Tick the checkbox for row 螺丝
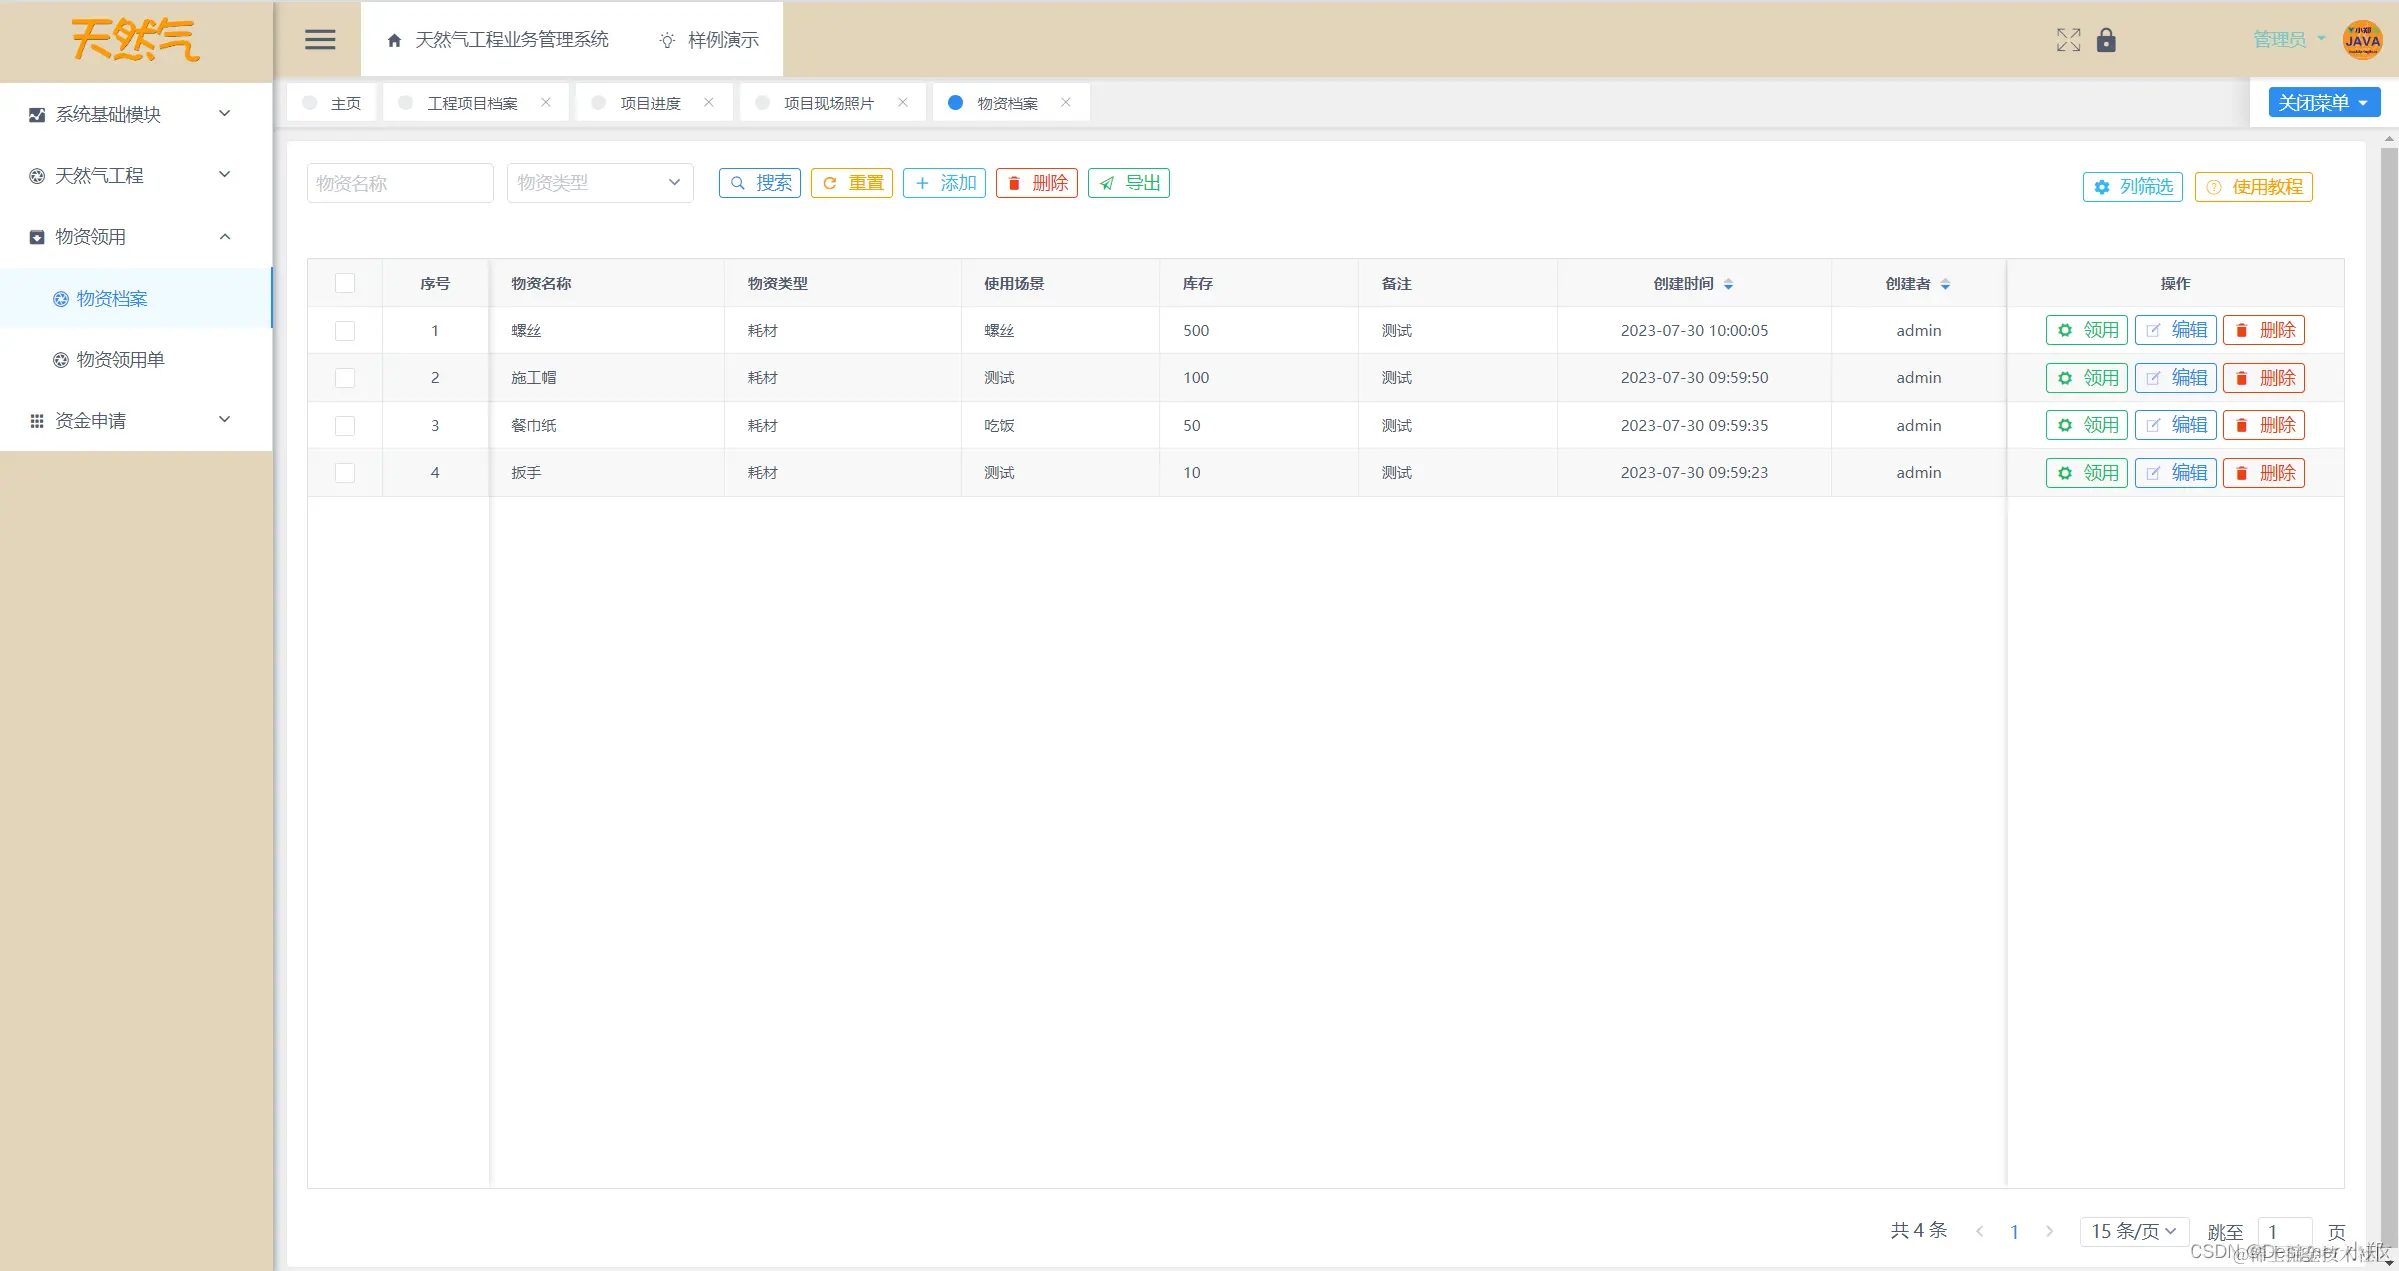Viewport: 2399px width, 1271px height. click(x=345, y=330)
